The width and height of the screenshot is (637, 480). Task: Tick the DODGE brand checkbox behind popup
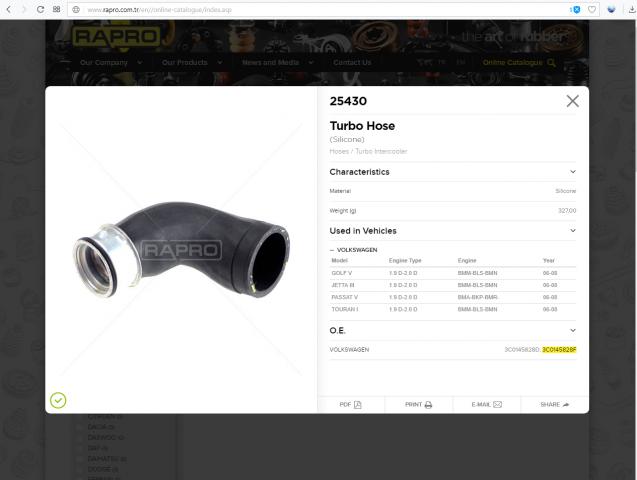click(x=80, y=469)
